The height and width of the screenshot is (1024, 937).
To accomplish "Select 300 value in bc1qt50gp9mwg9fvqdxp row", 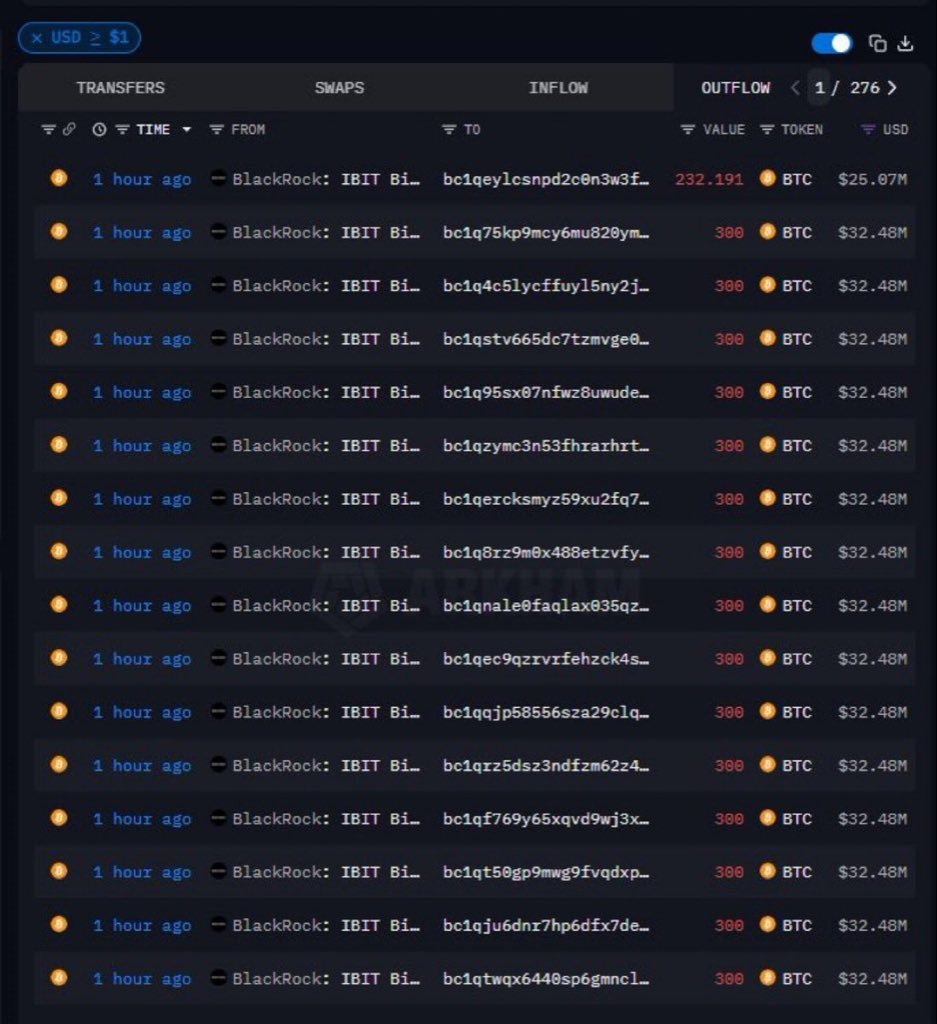I will click(x=729, y=872).
